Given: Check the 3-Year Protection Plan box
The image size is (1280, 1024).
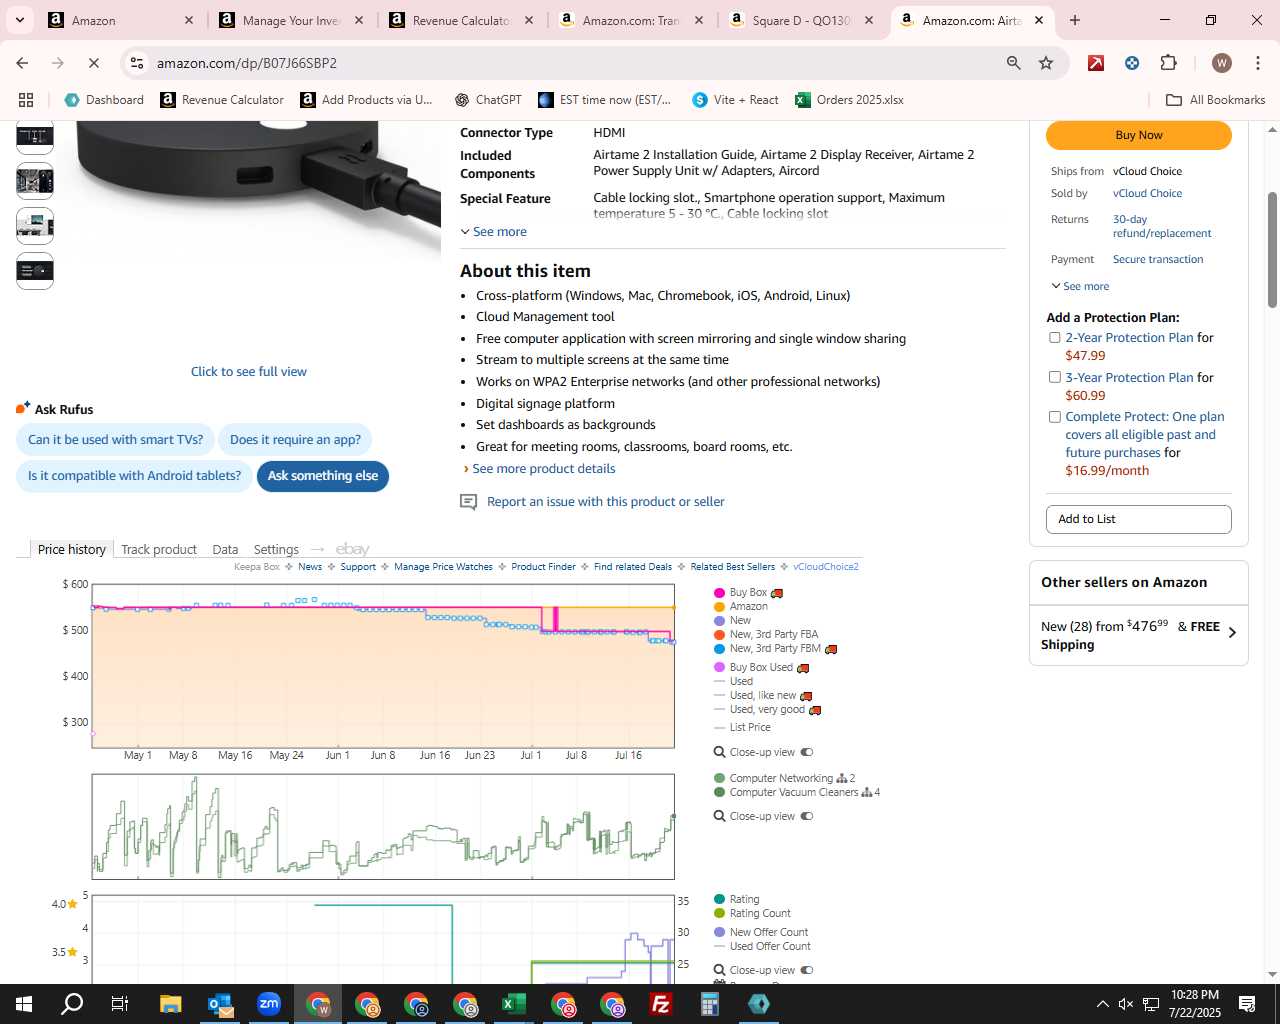Looking at the screenshot, I should point(1054,377).
